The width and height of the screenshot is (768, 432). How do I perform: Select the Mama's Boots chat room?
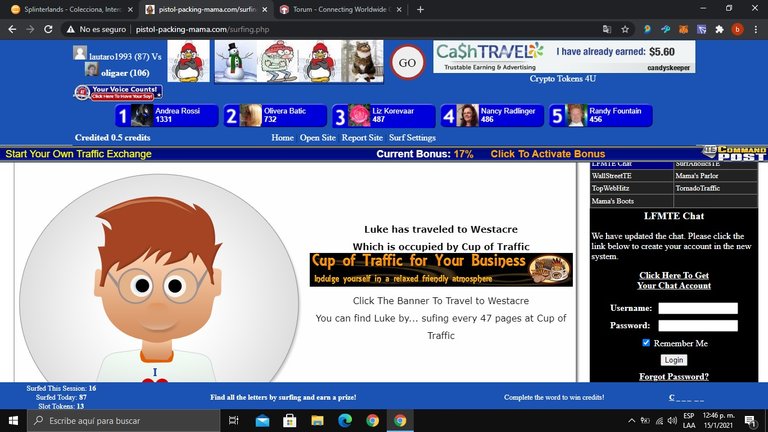coord(631,201)
